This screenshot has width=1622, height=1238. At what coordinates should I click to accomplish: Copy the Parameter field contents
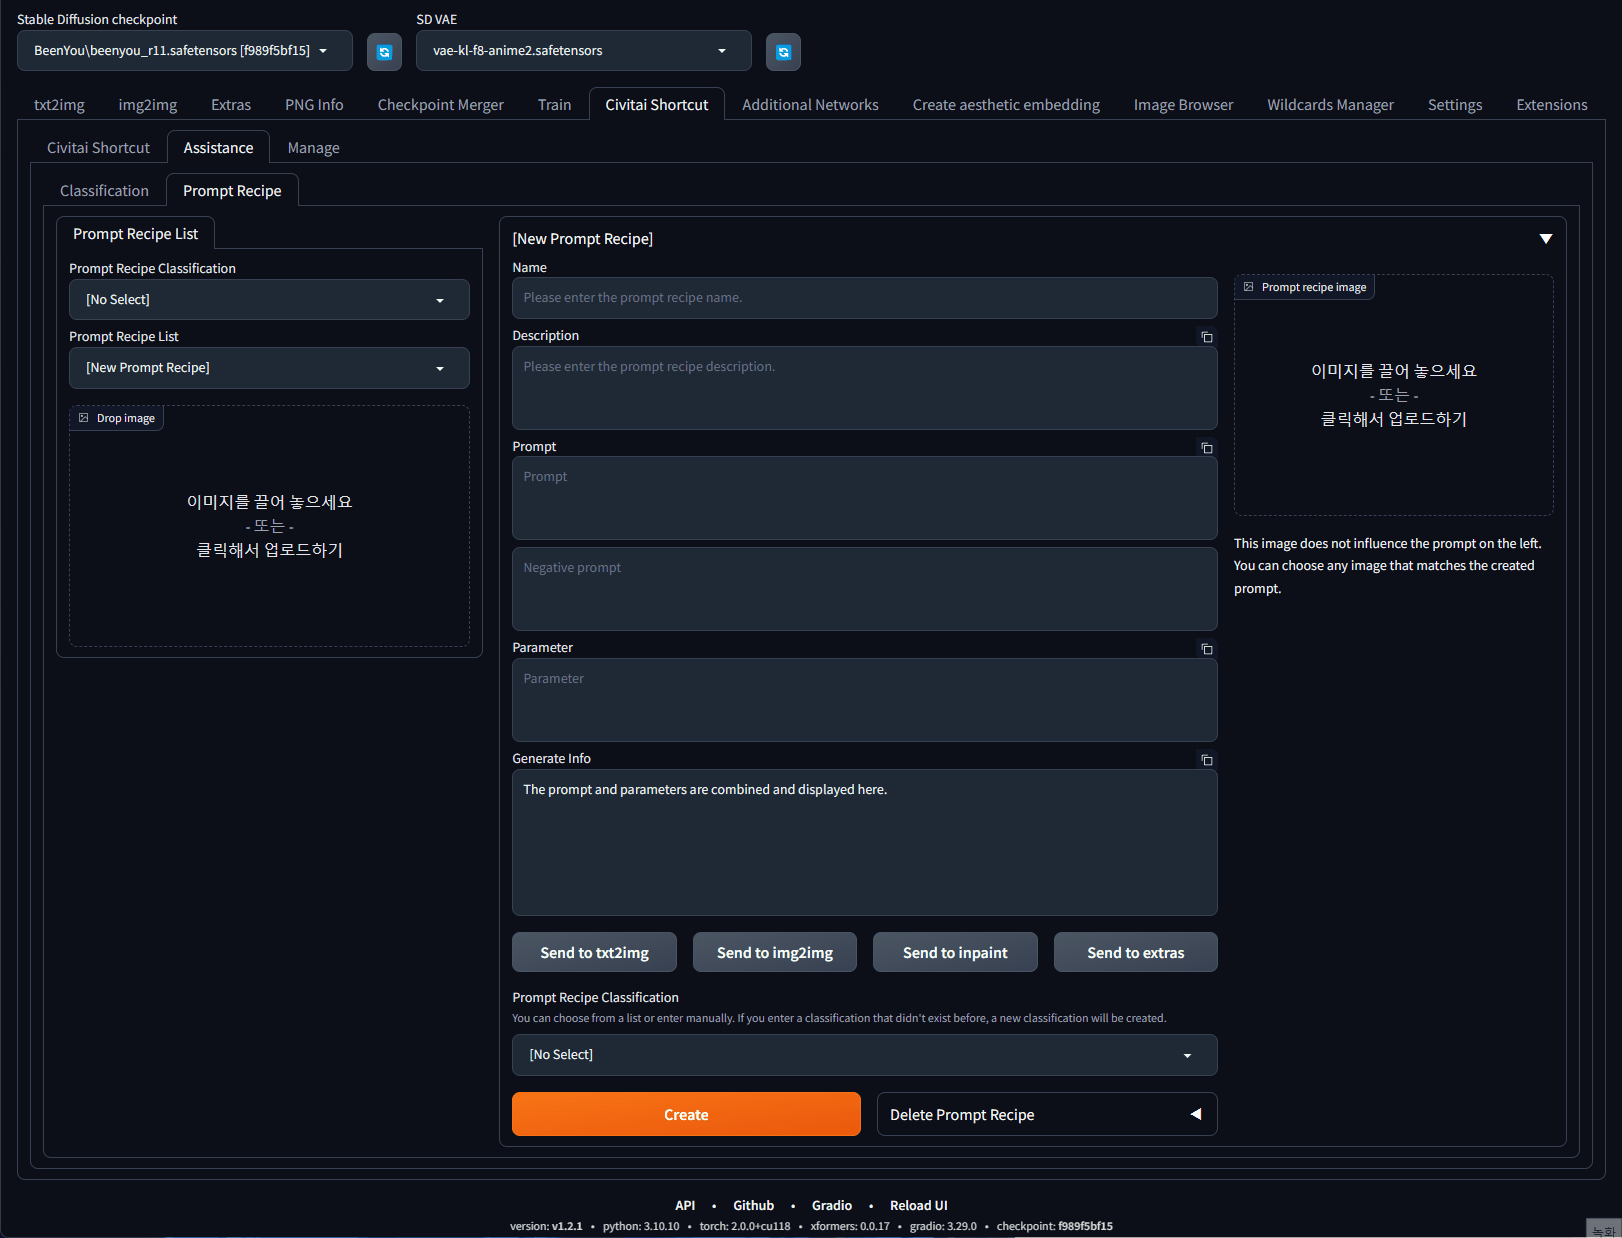pyautogui.click(x=1206, y=648)
